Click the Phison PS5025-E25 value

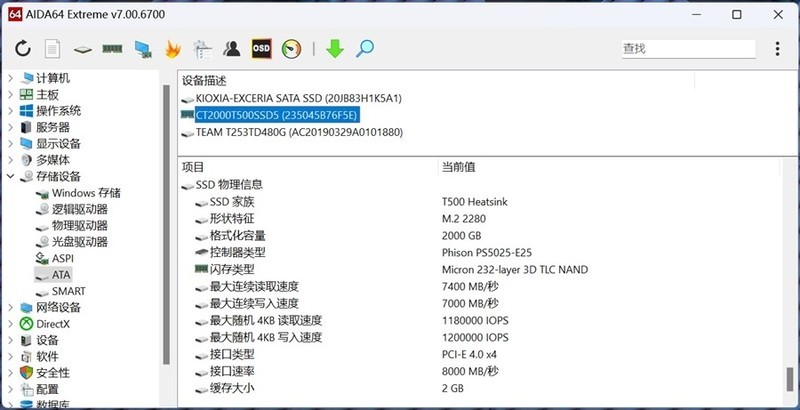coord(487,252)
